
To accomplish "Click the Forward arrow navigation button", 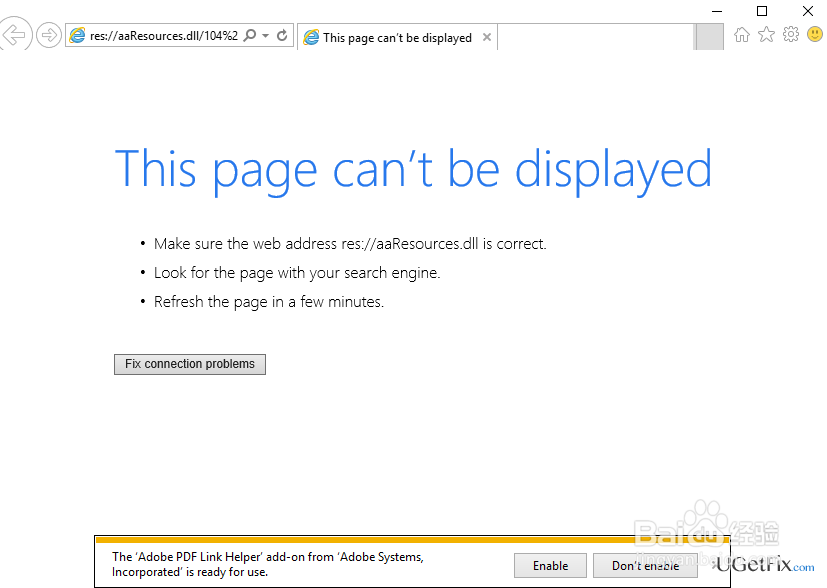I will click(x=49, y=35).
